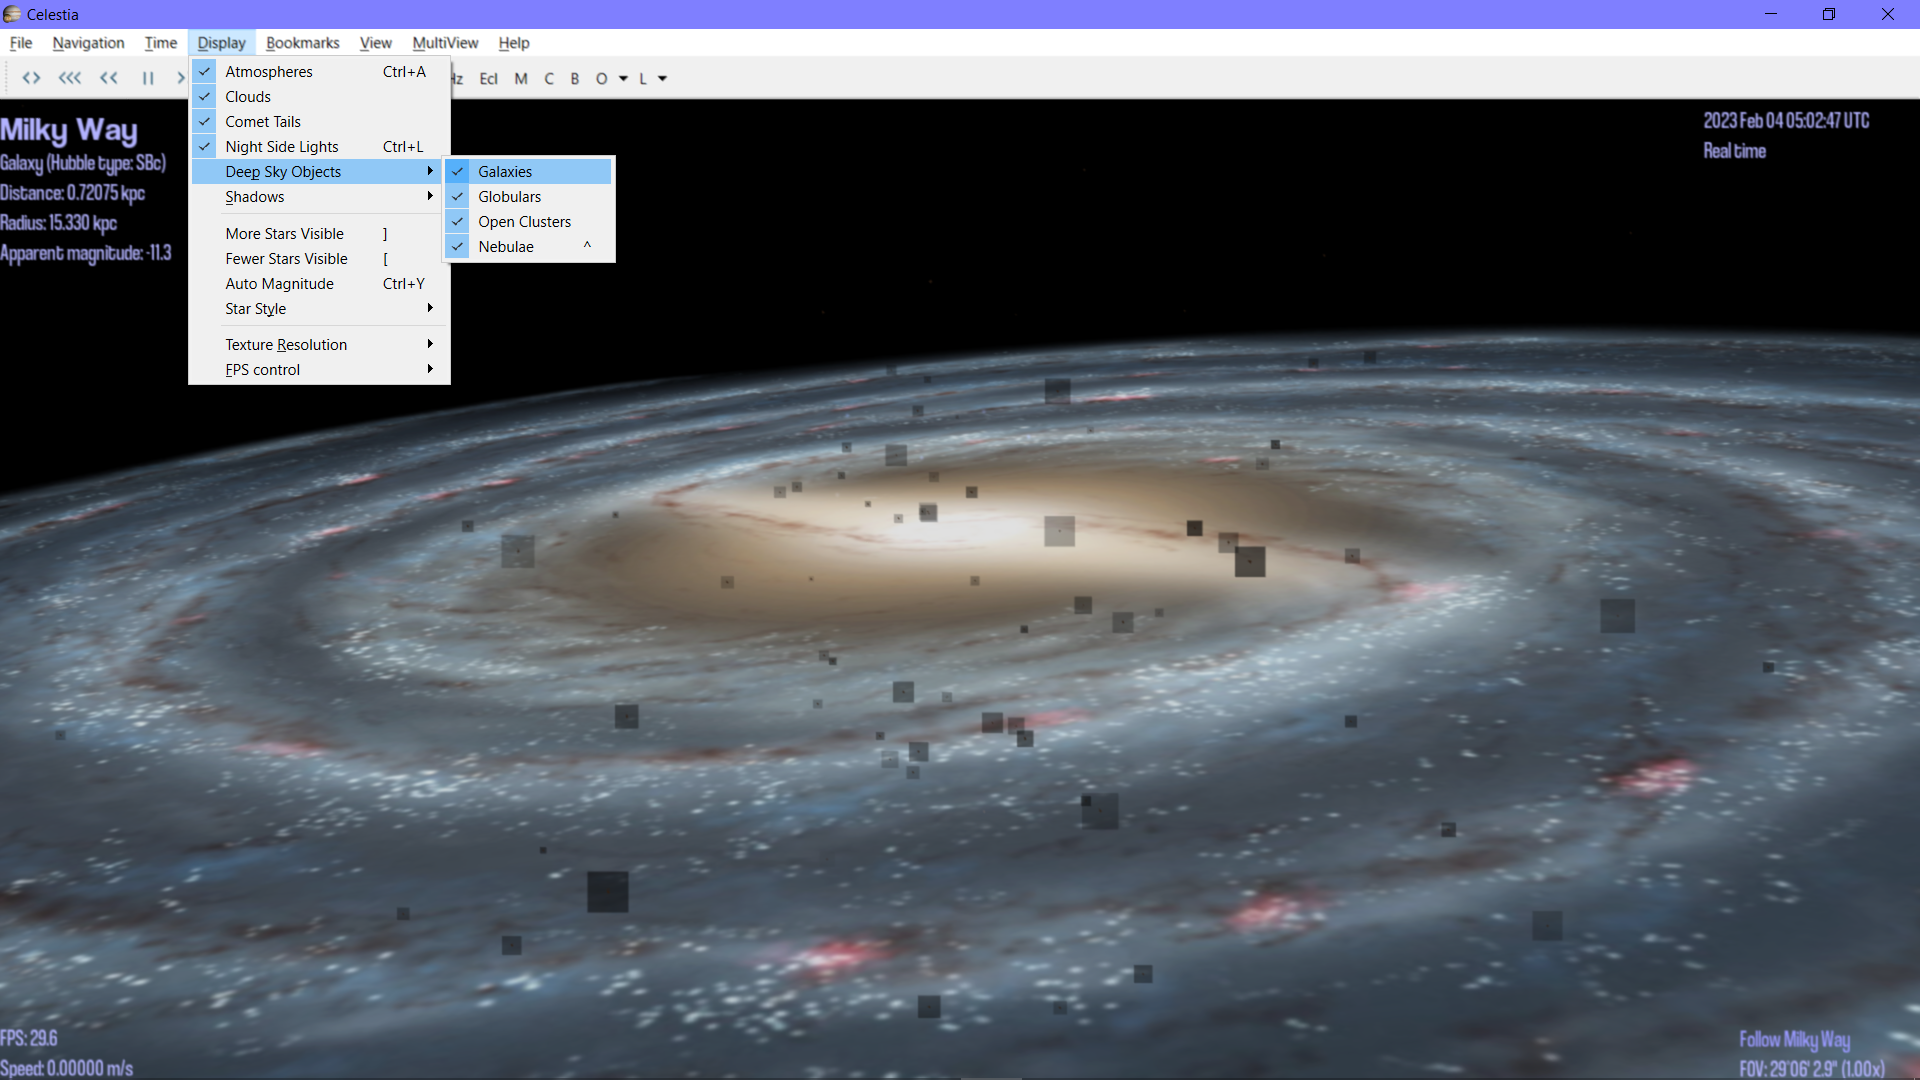Open the dropdown arrow next to O
The image size is (1920, 1080).
623,78
